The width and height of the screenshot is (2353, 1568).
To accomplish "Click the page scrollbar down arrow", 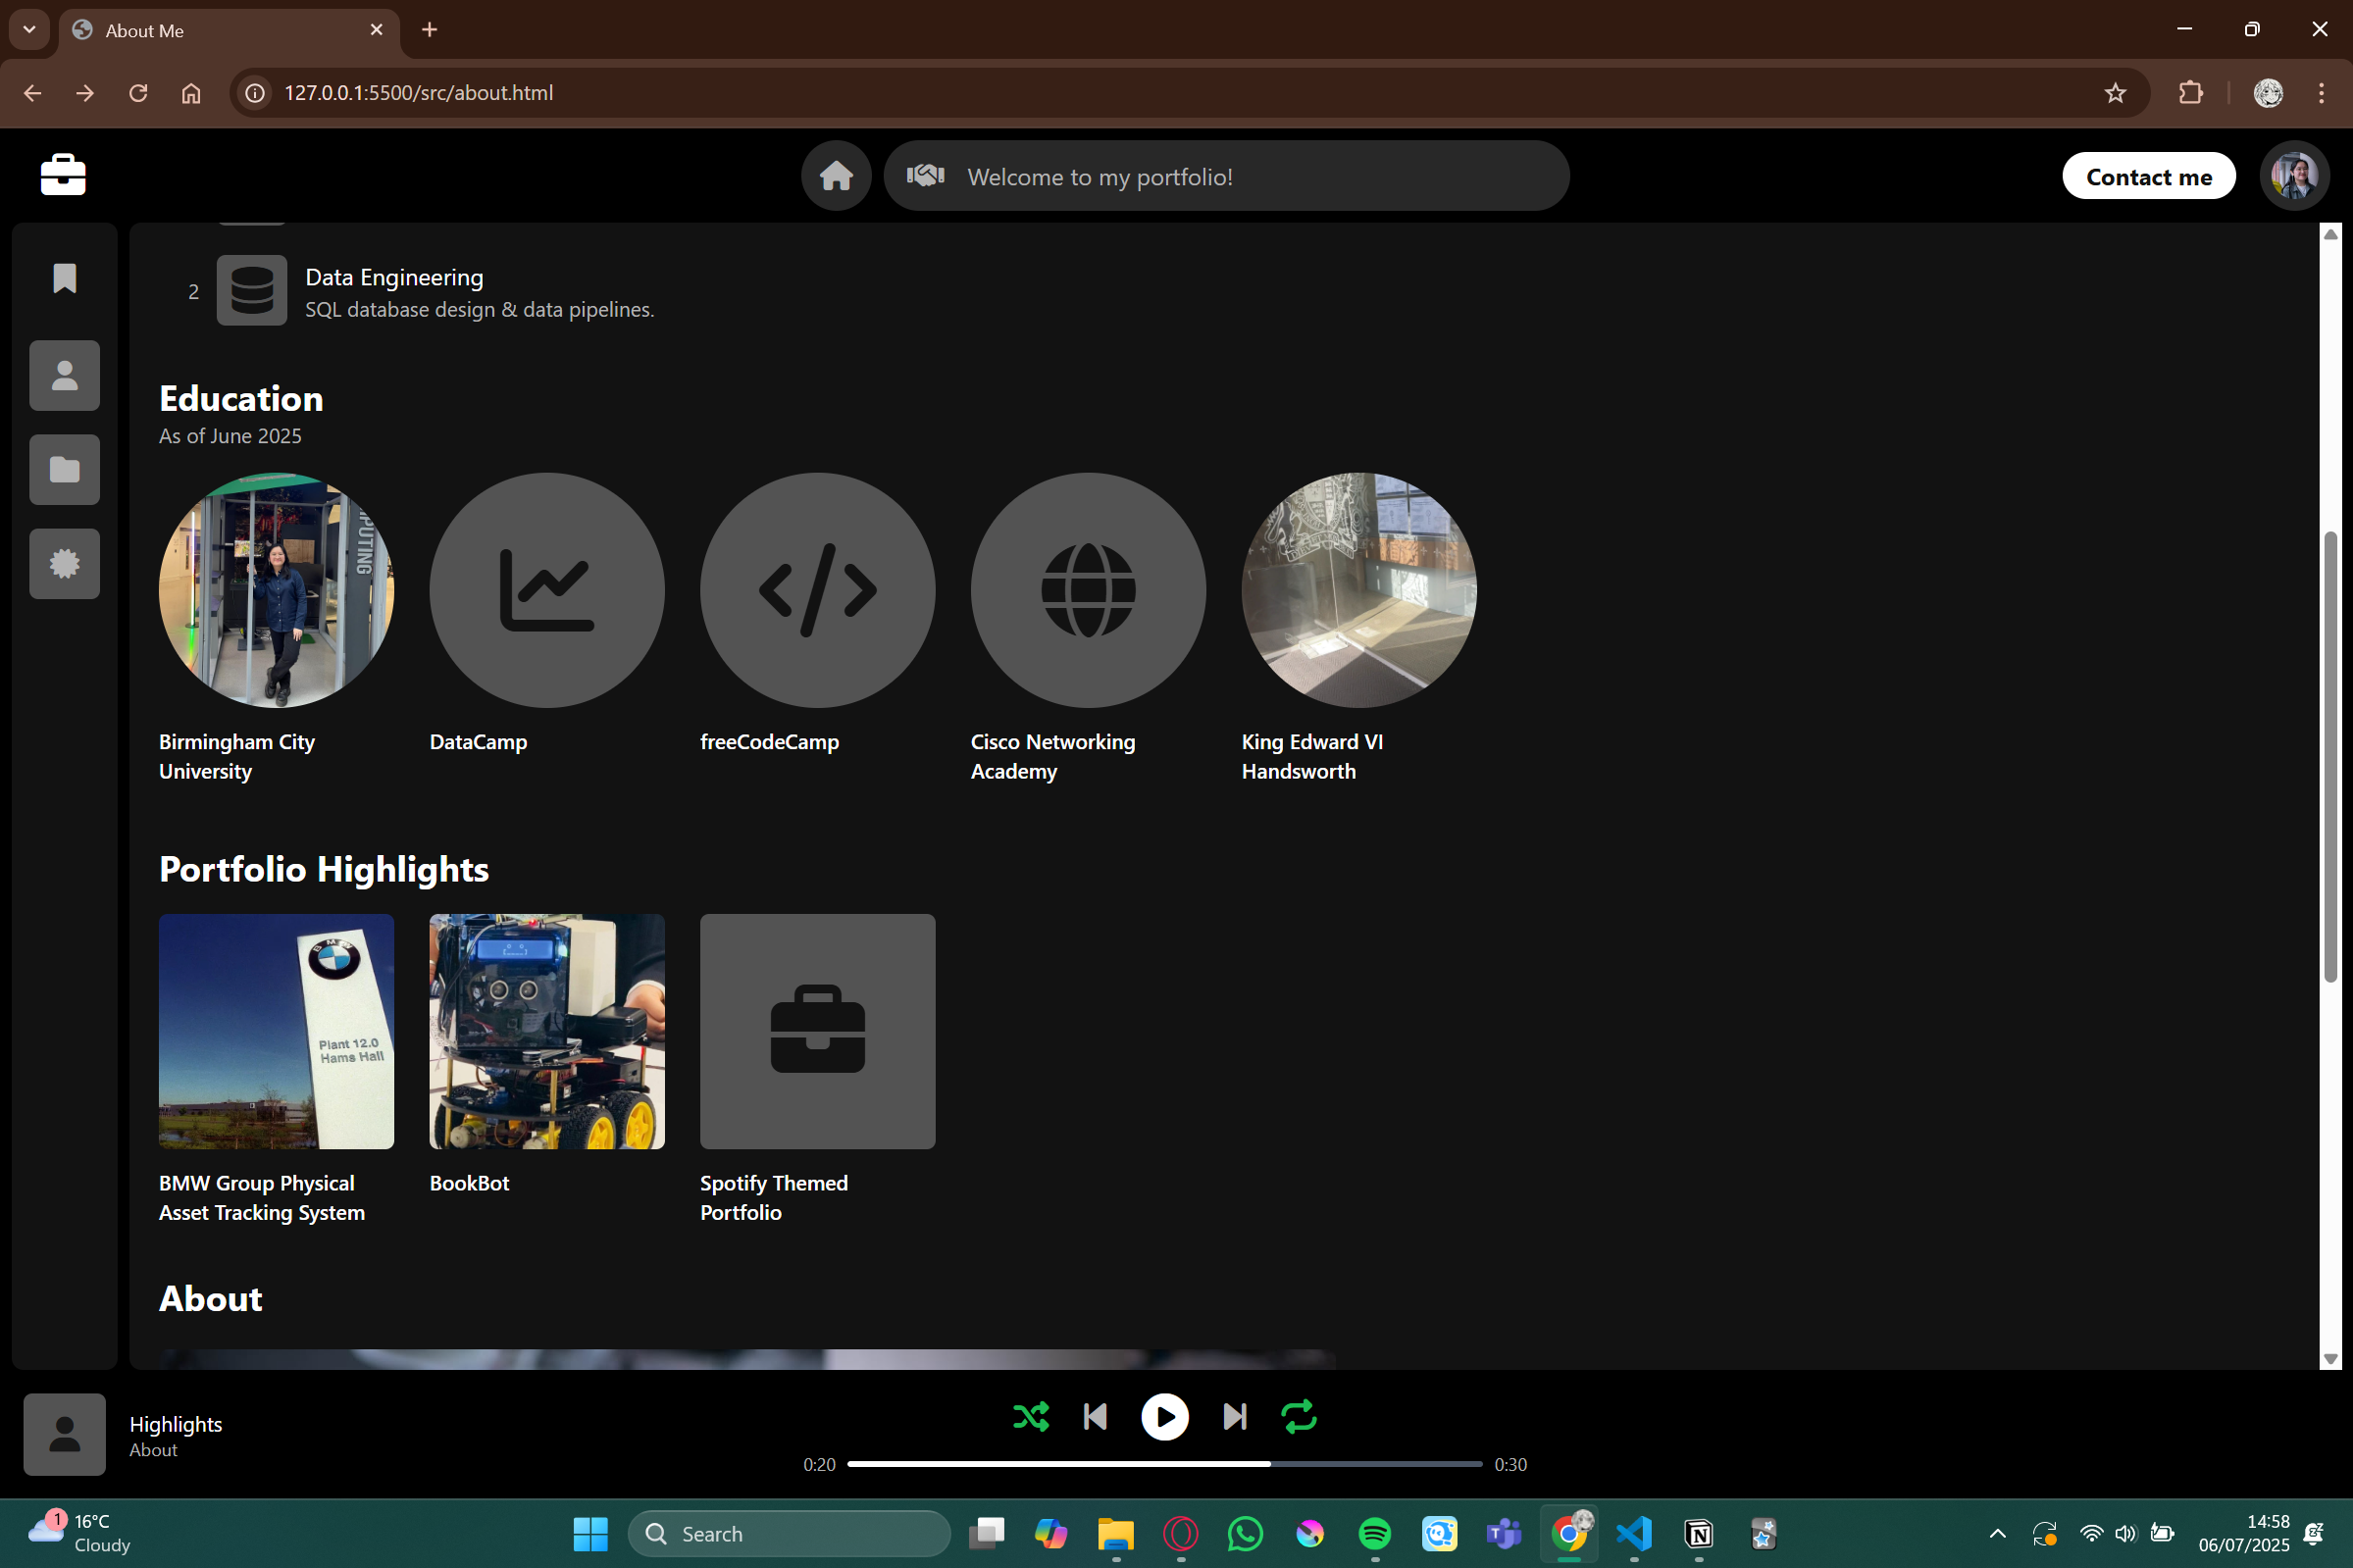I will click(x=2331, y=1359).
